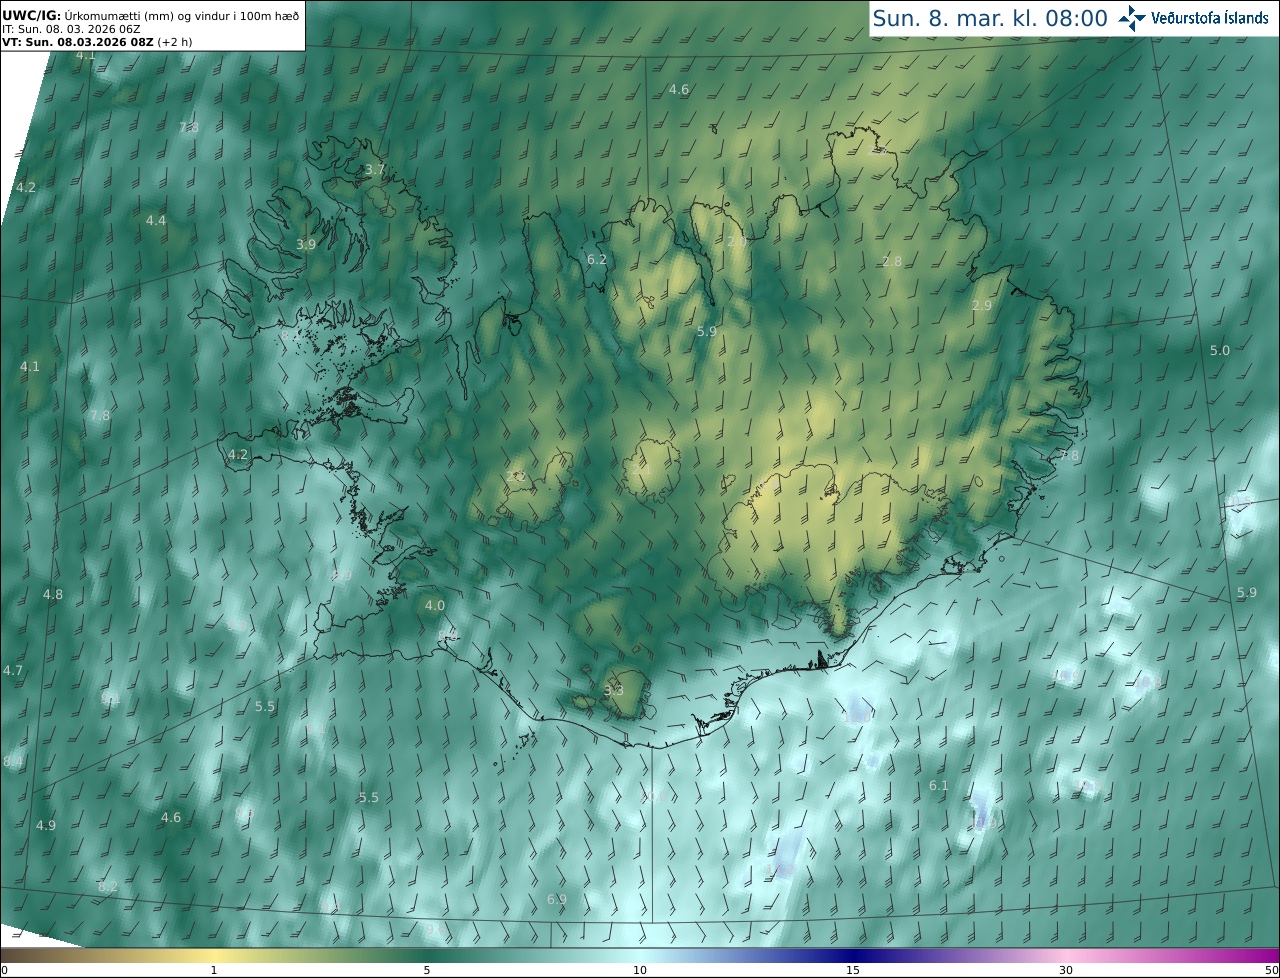Screen dimensions: 1280x978
Task: Click the "10" tick on the color scale
Action: pyautogui.click(x=640, y=970)
